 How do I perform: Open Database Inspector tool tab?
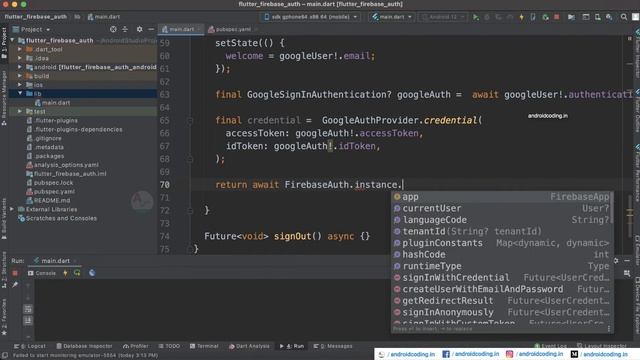(x=84, y=346)
